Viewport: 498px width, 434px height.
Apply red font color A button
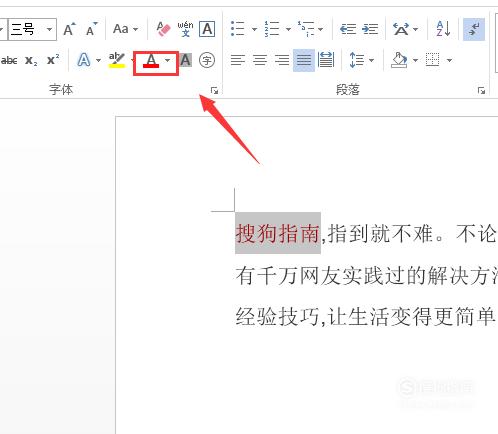point(151,61)
